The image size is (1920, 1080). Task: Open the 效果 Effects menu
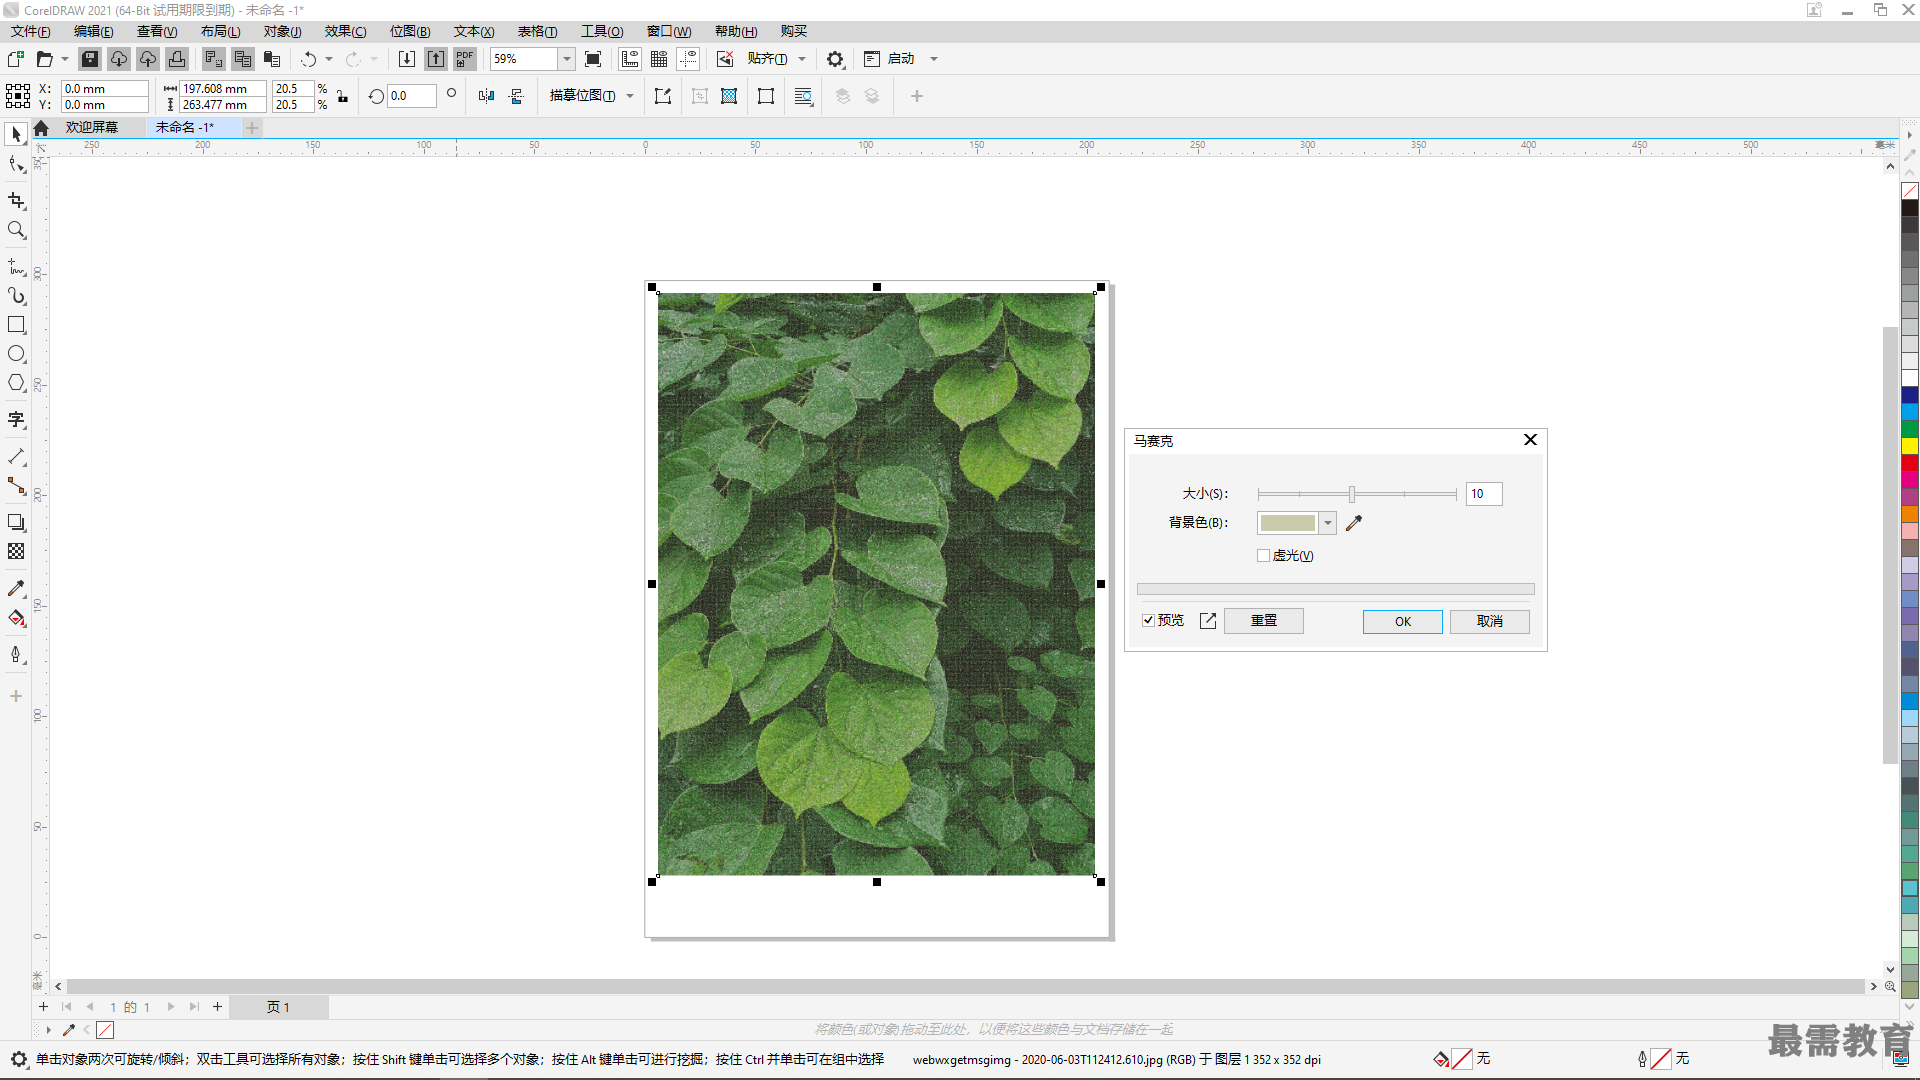[x=345, y=32]
